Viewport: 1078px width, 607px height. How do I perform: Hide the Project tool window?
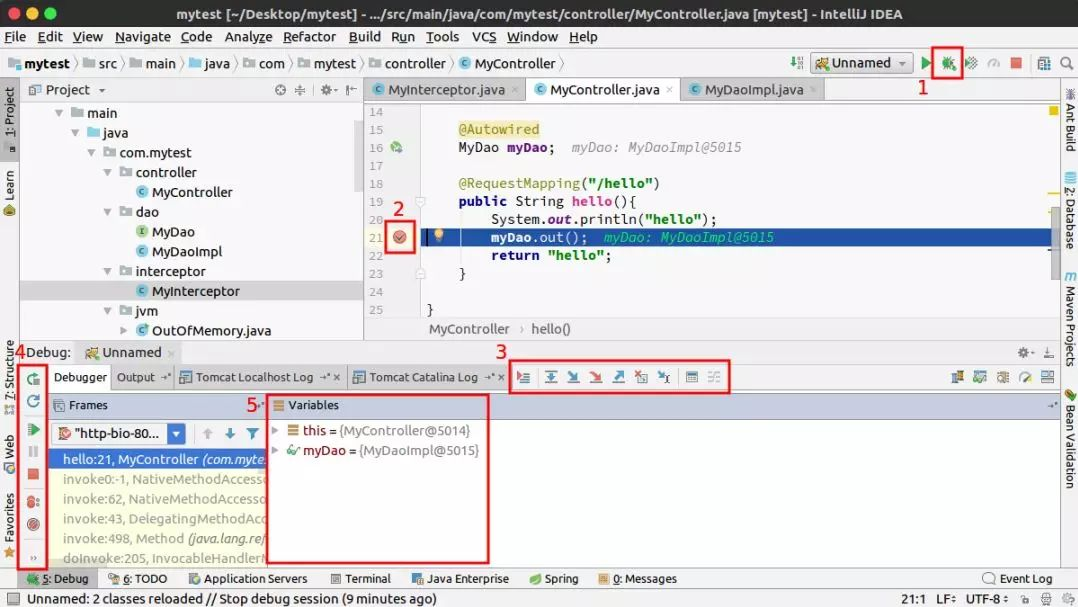(x=351, y=90)
